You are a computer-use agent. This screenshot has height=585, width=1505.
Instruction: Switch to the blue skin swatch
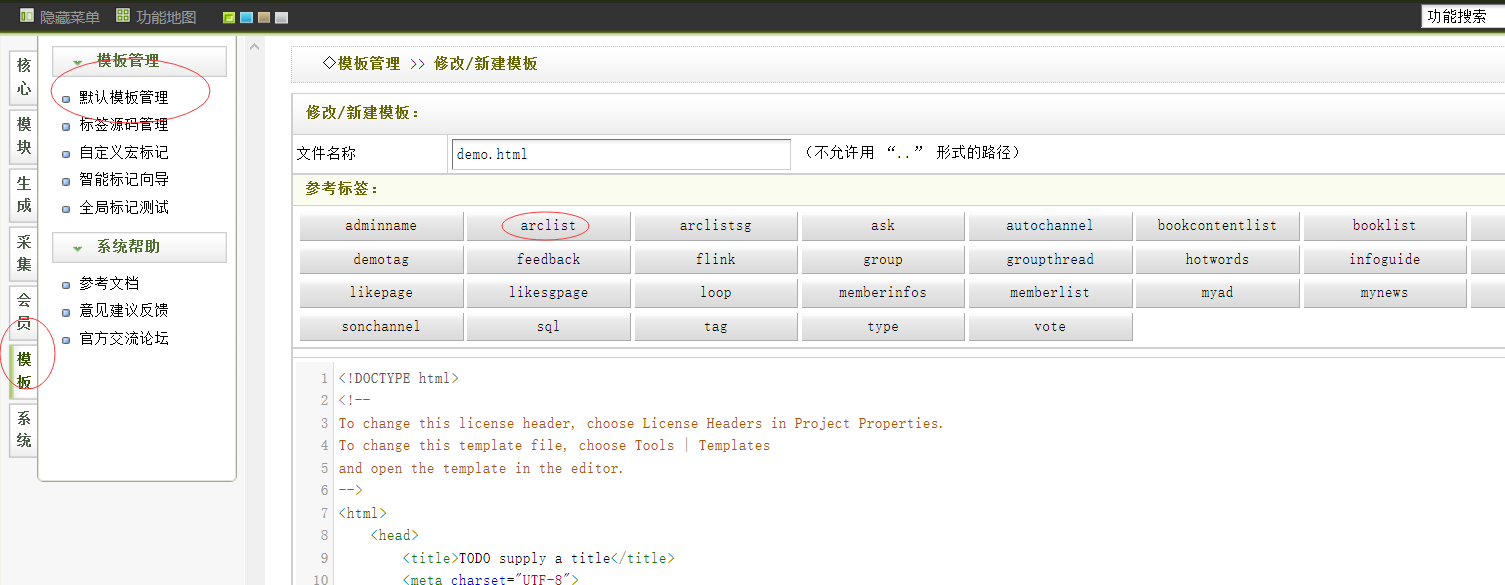[246, 18]
